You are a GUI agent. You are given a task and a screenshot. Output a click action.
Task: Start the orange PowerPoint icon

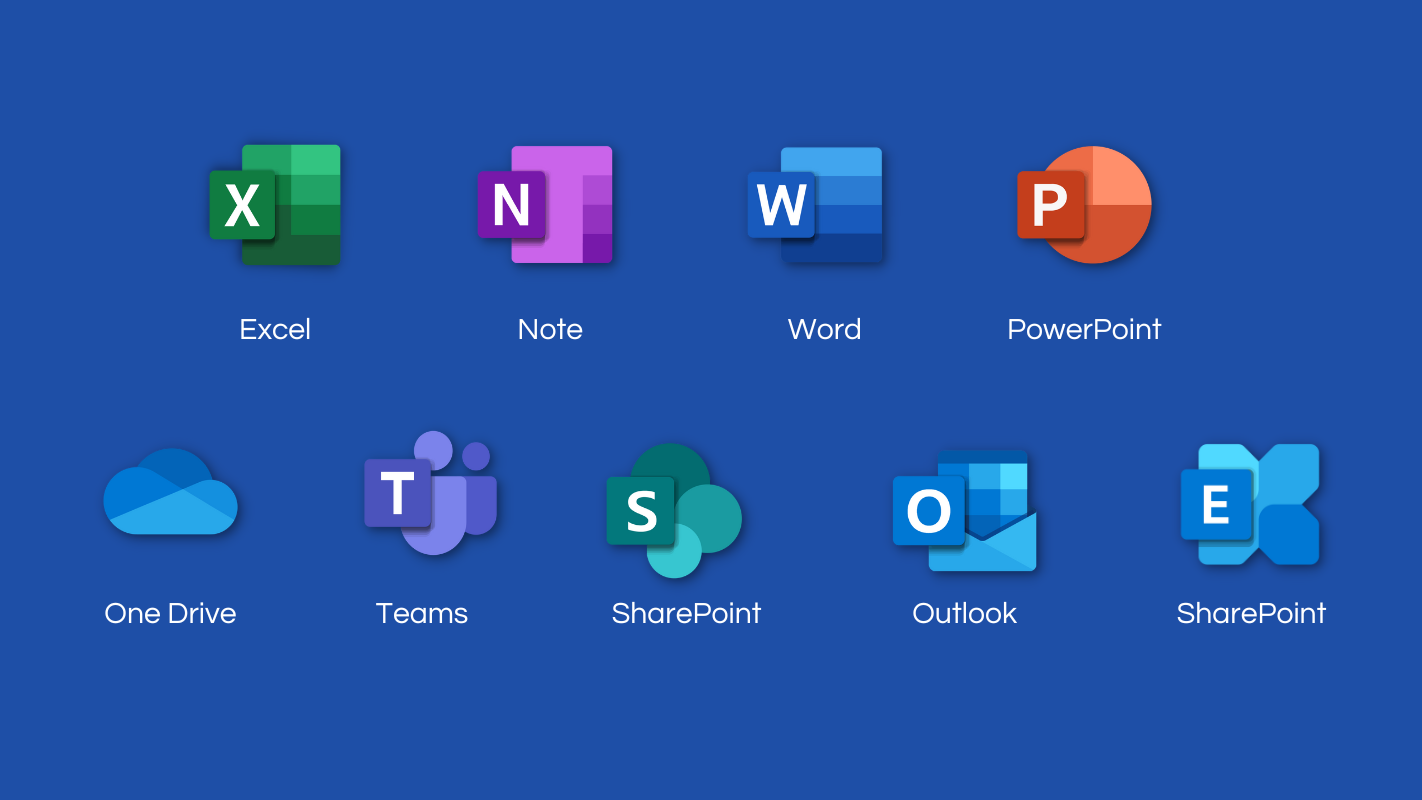(1085, 205)
